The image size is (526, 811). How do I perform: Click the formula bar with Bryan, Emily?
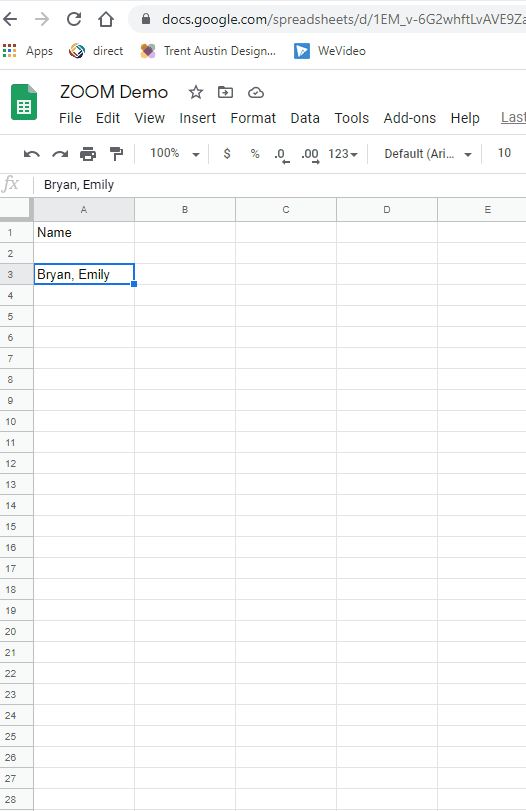click(282, 185)
